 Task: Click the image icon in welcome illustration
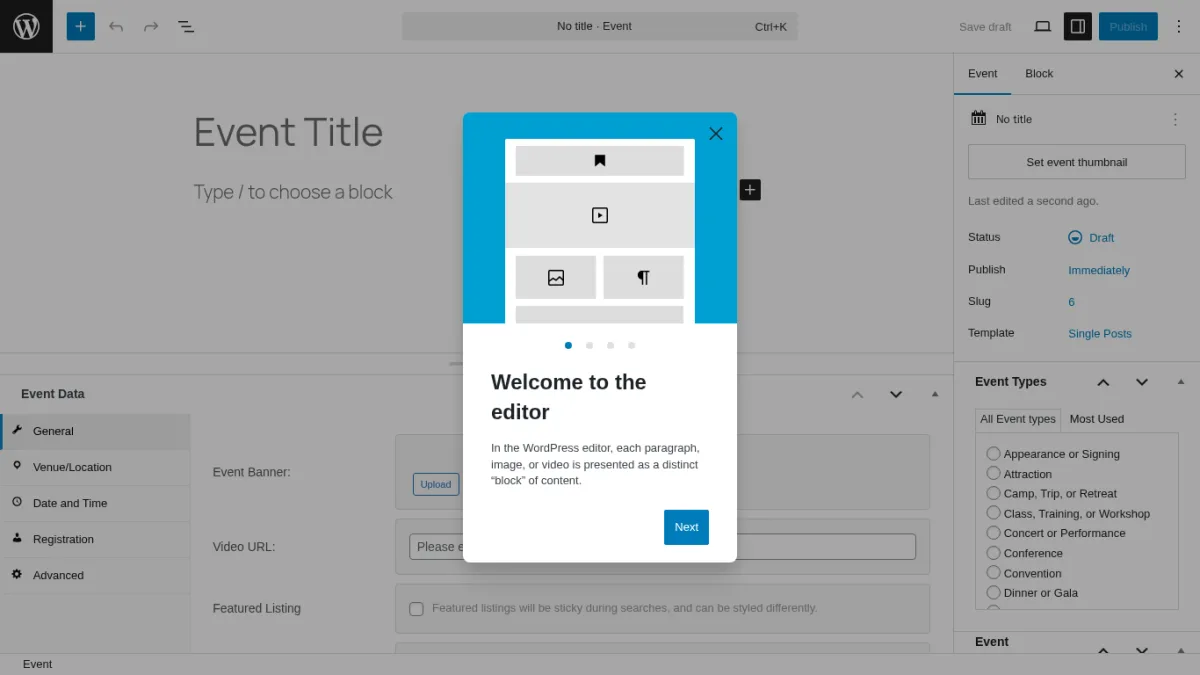pyautogui.click(x=556, y=277)
